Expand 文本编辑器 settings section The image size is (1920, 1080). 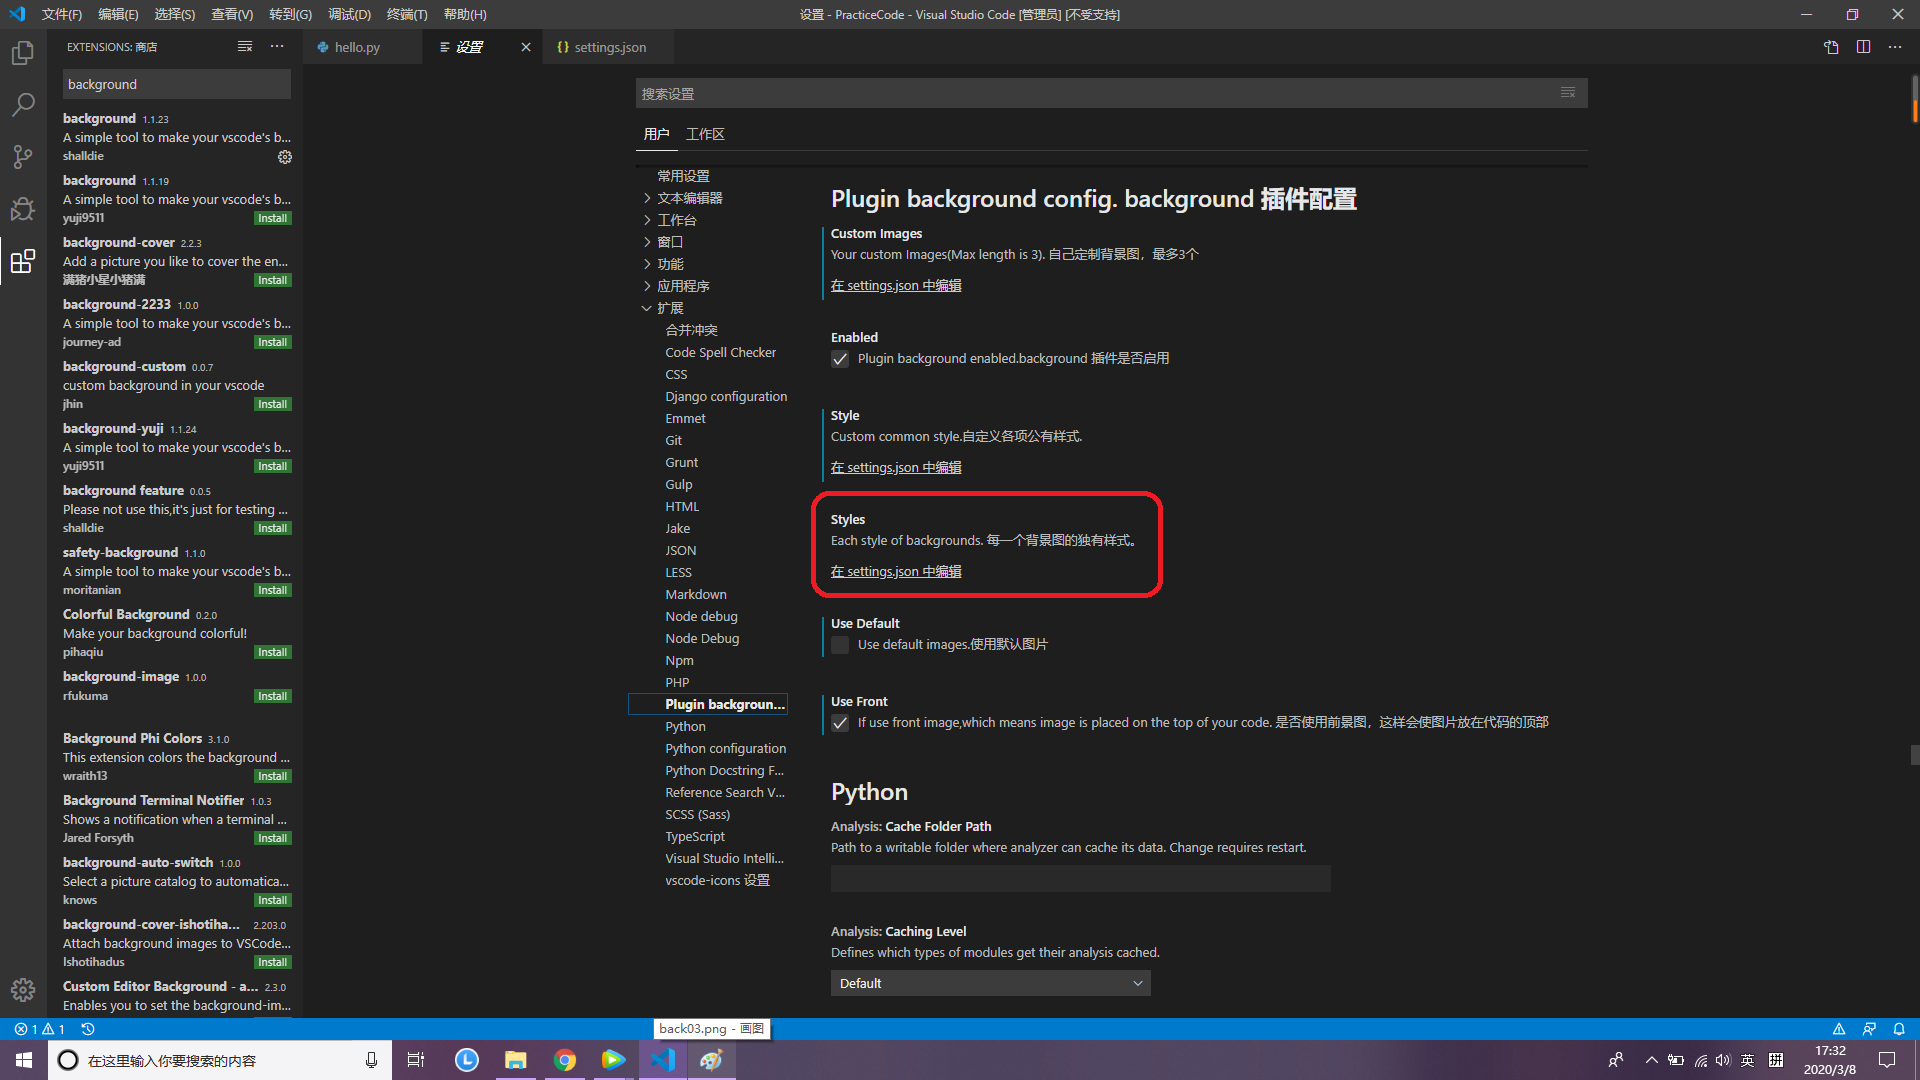(647, 198)
